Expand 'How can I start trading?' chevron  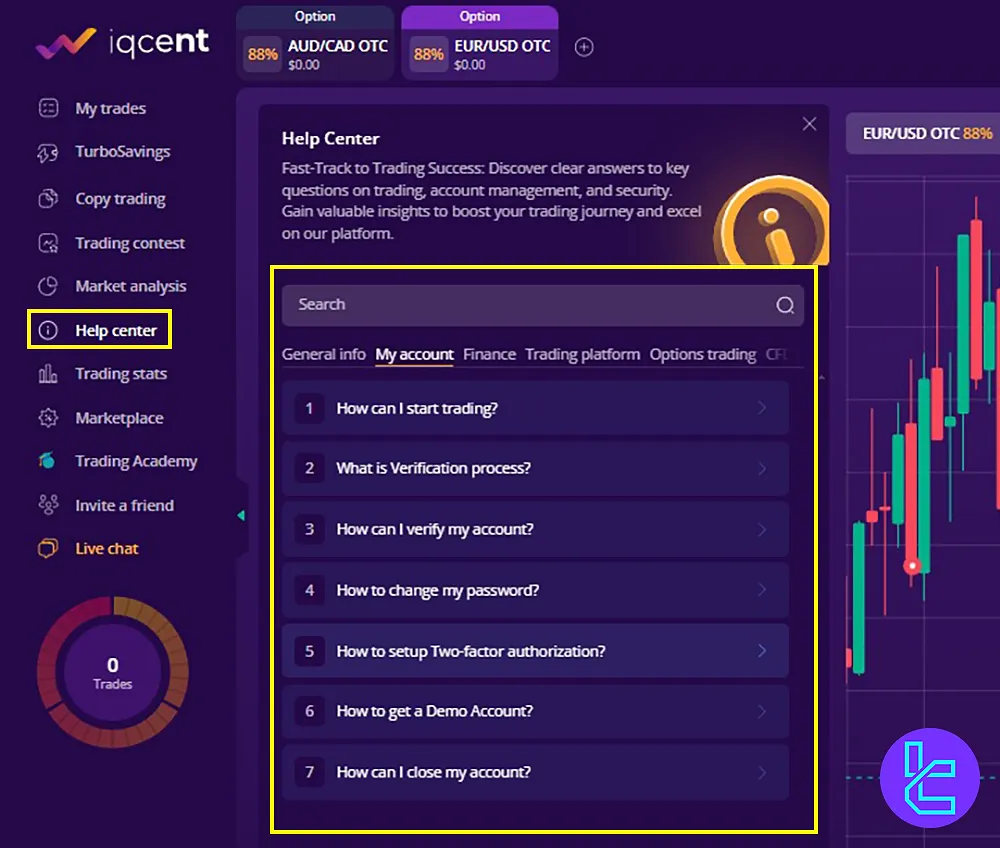tap(761, 408)
